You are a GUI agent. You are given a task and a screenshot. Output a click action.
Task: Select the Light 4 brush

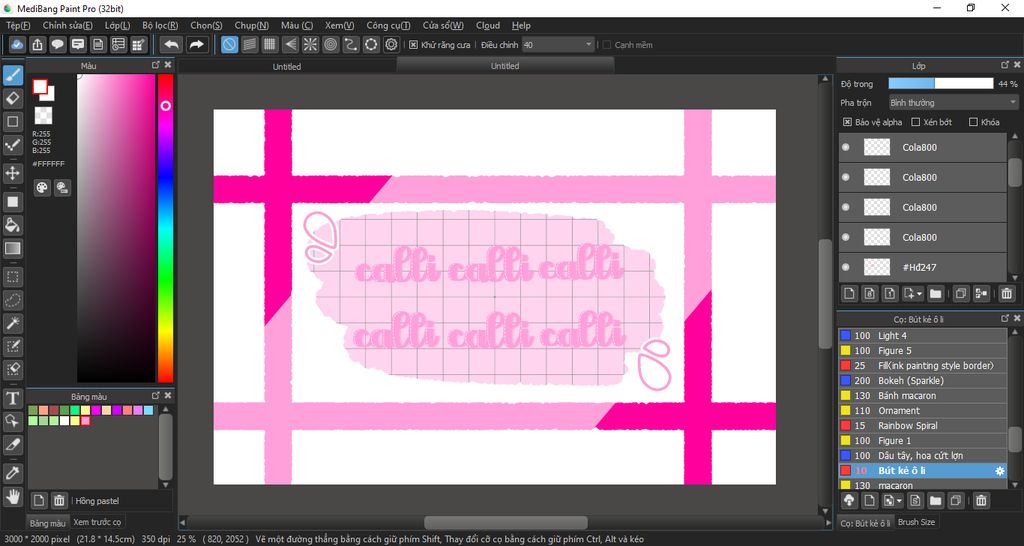point(923,336)
